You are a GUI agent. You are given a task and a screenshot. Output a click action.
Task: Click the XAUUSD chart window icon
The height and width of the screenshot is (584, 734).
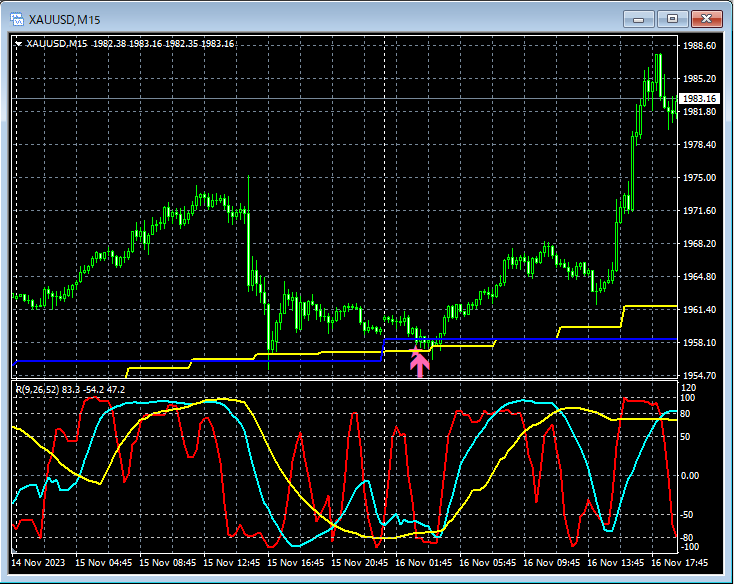17,19
